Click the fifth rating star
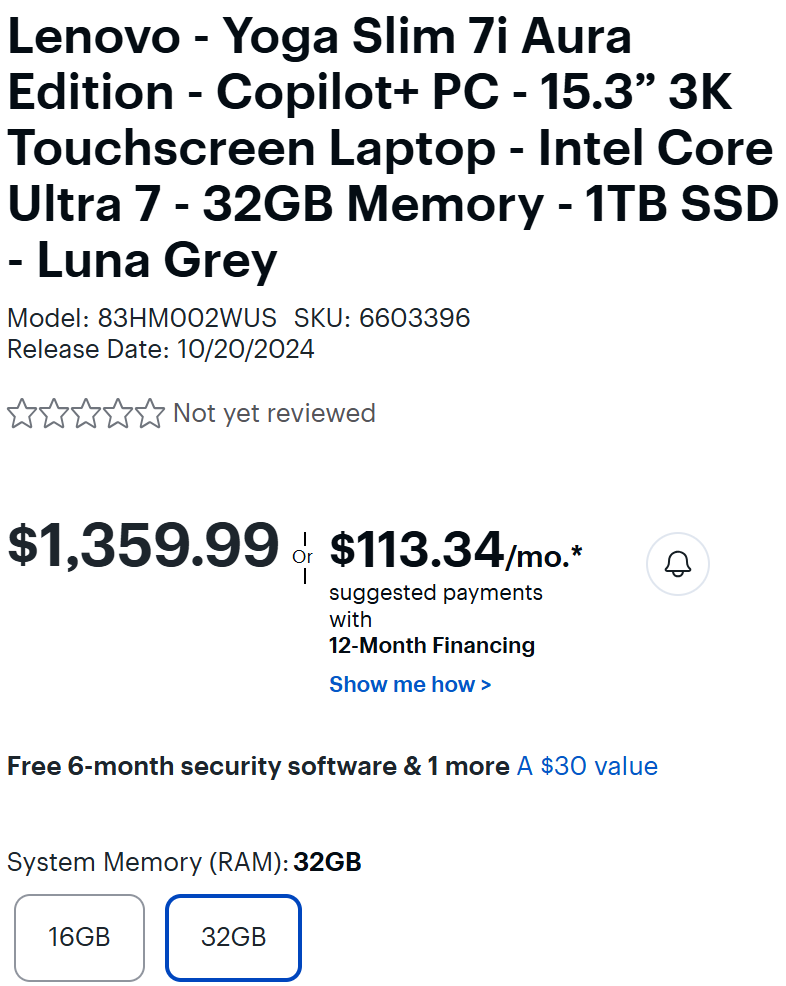The width and height of the screenshot is (786, 986). point(150,414)
